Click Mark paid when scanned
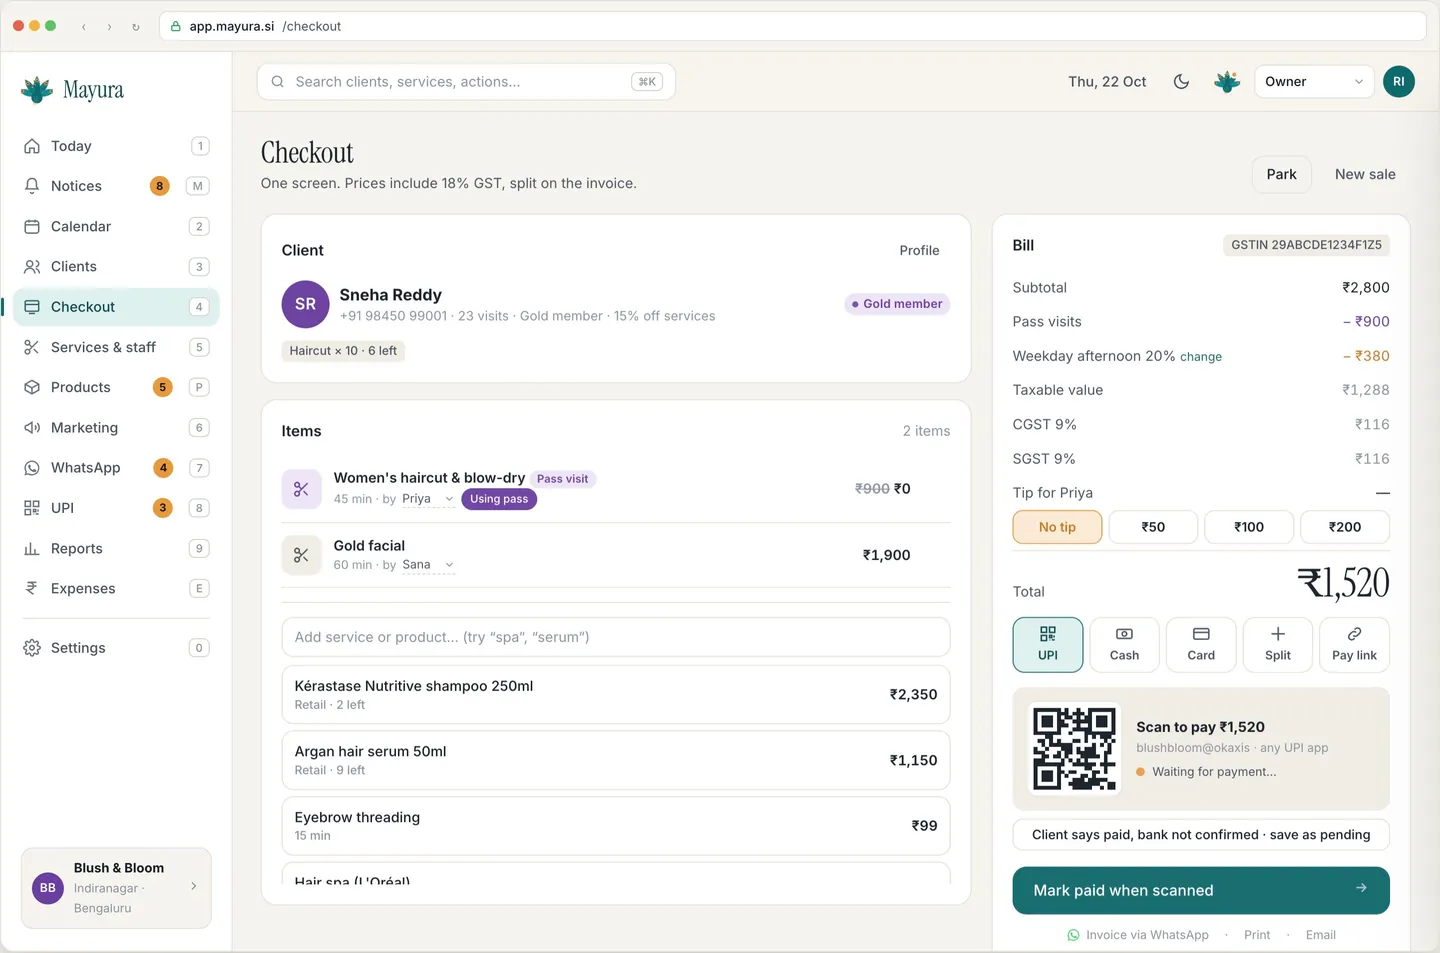 click(x=1201, y=890)
